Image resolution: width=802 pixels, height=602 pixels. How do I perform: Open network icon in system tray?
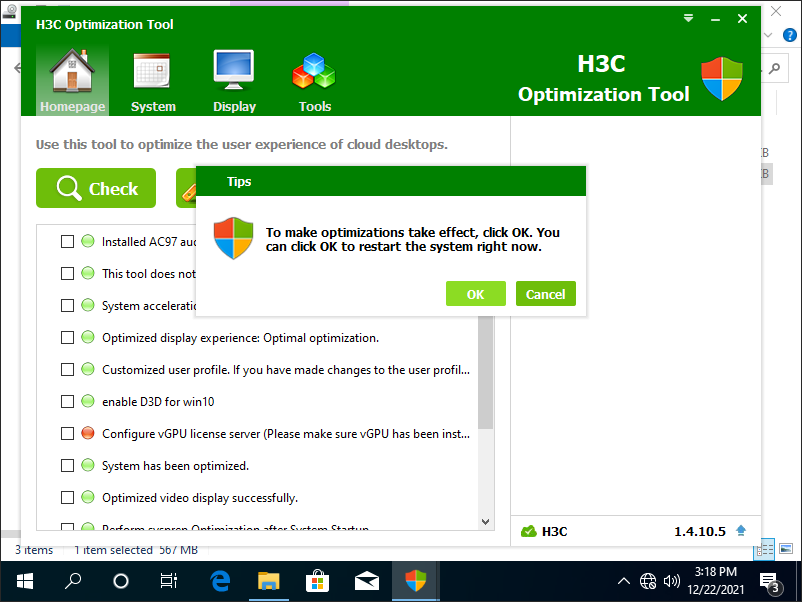[x=648, y=581]
